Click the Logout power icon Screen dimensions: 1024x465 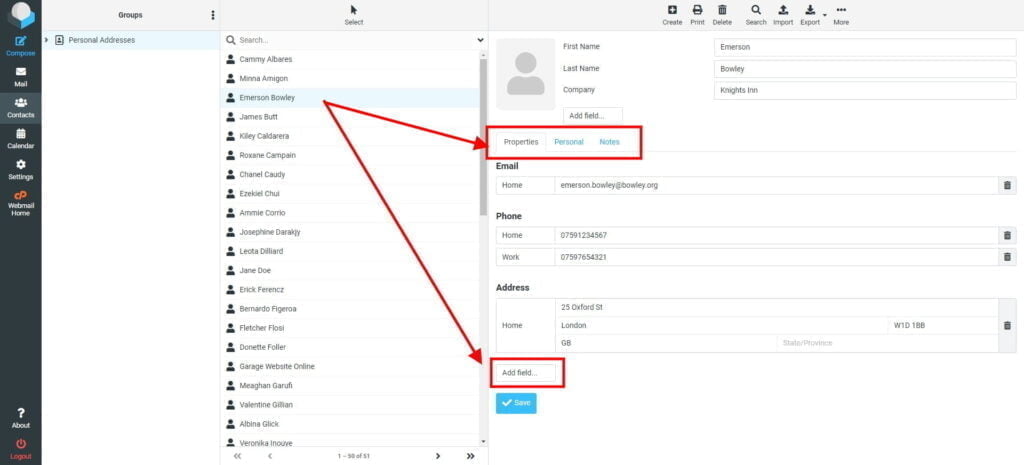pyautogui.click(x=20, y=449)
